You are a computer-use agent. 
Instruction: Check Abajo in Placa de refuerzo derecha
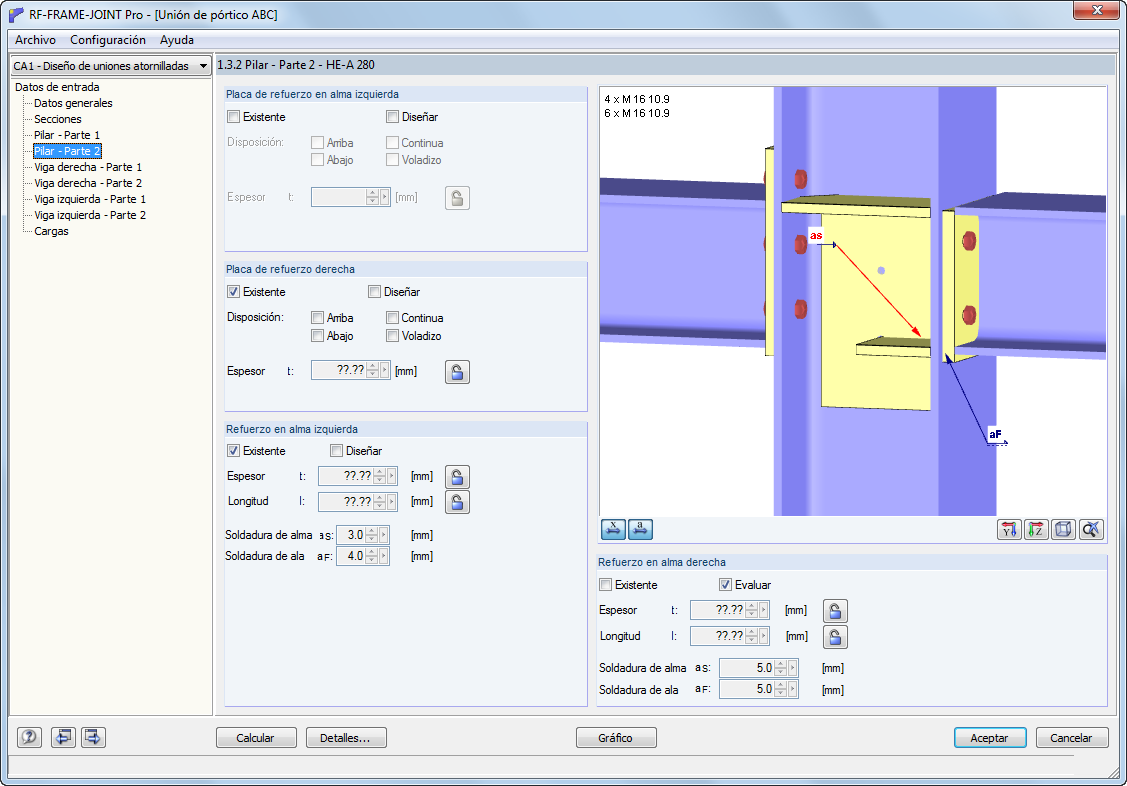(318, 336)
